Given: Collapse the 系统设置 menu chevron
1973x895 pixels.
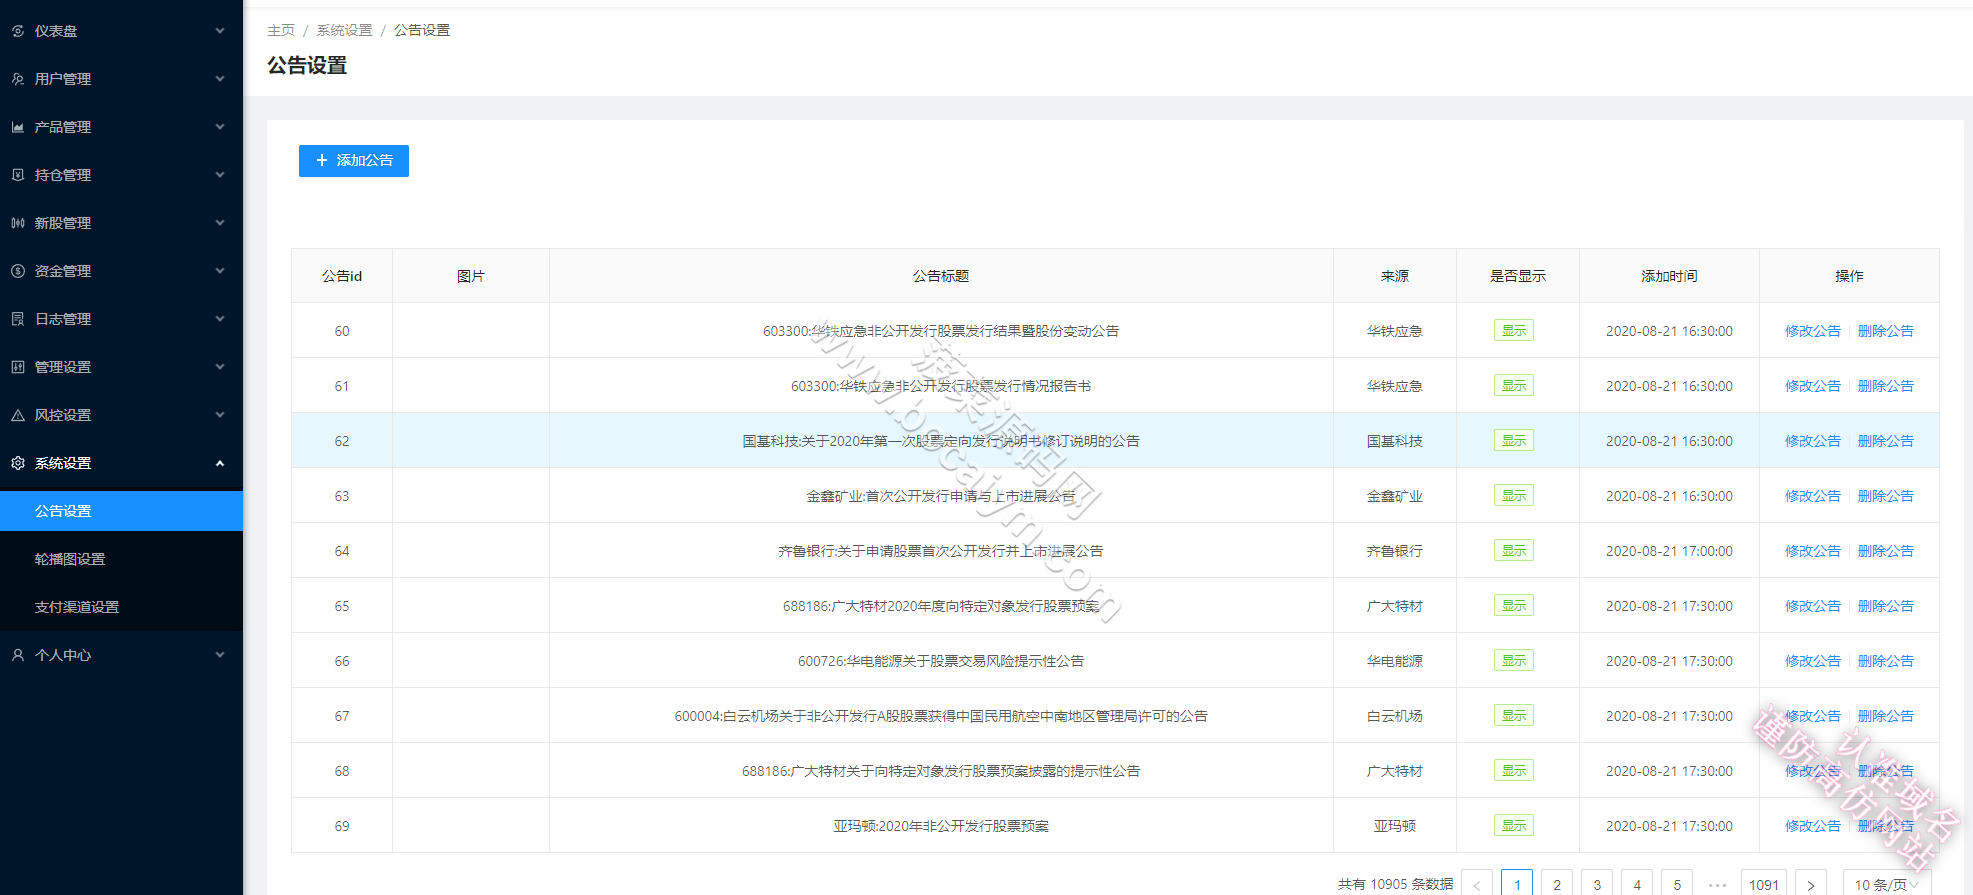Looking at the screenshot, I should (x=220, y=463).
